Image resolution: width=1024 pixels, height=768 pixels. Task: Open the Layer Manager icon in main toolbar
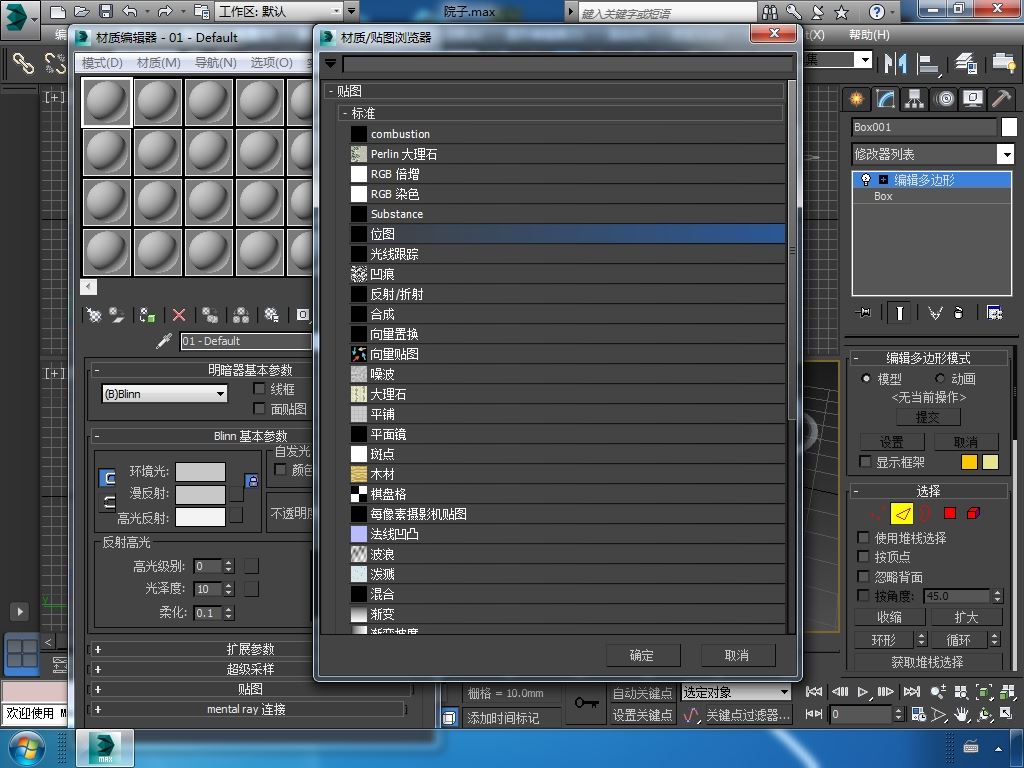coord(965,63)
